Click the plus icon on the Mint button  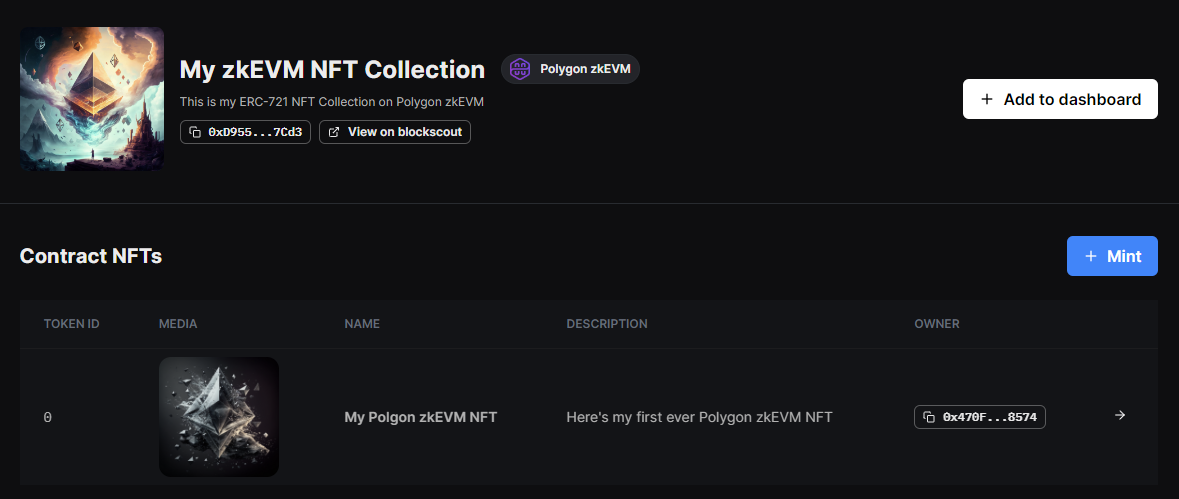[x=1091, y=256]
